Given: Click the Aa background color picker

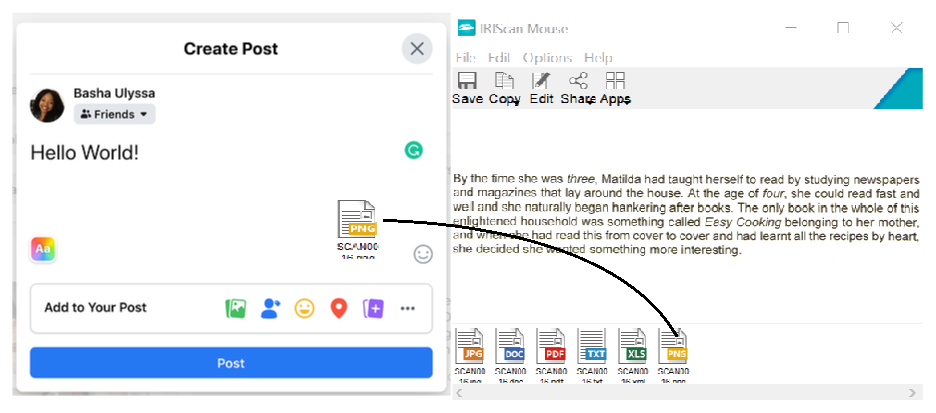Looking at the screenshot, I should [42, 249].
